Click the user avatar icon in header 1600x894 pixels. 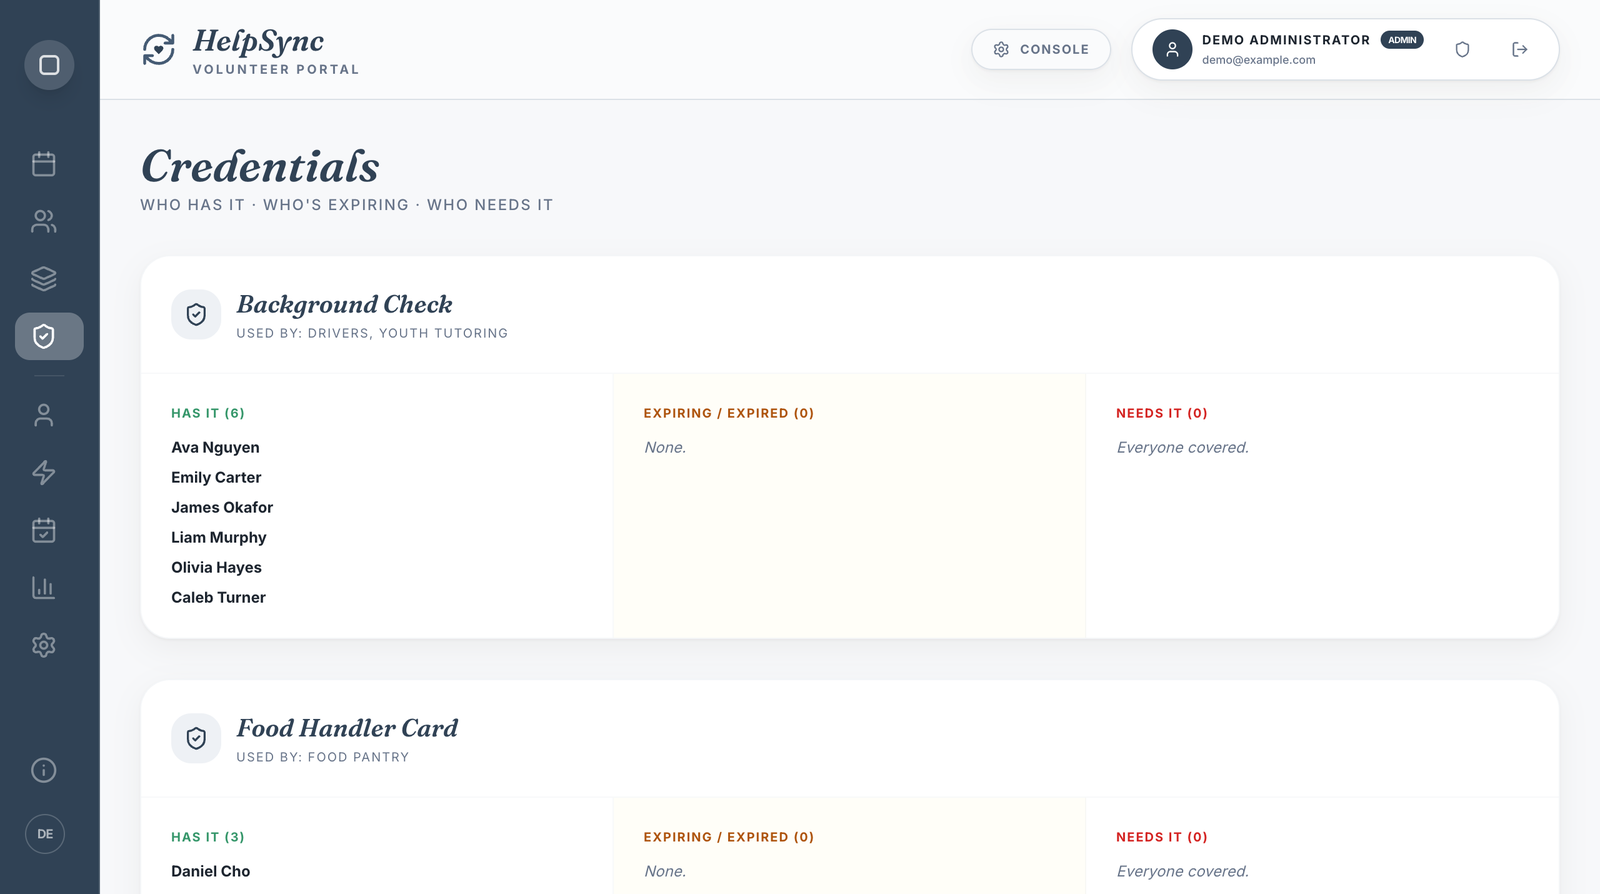coord(1172,49)
